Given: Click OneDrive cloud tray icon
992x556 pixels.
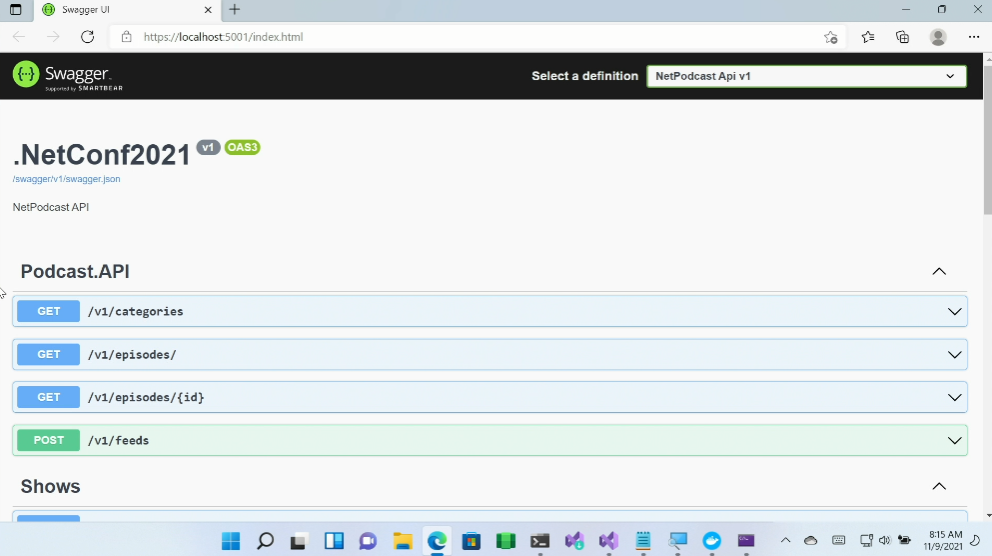Looking at the screenshot, I should [810, 540].
